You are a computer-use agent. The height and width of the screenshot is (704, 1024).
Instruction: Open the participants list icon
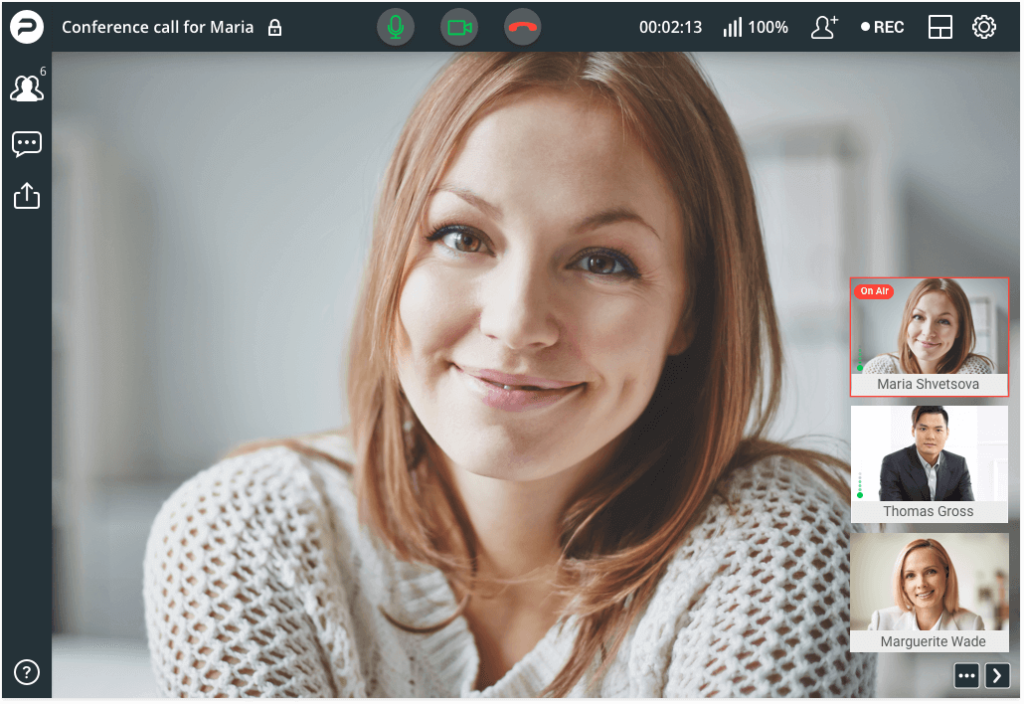pos(26,89)
